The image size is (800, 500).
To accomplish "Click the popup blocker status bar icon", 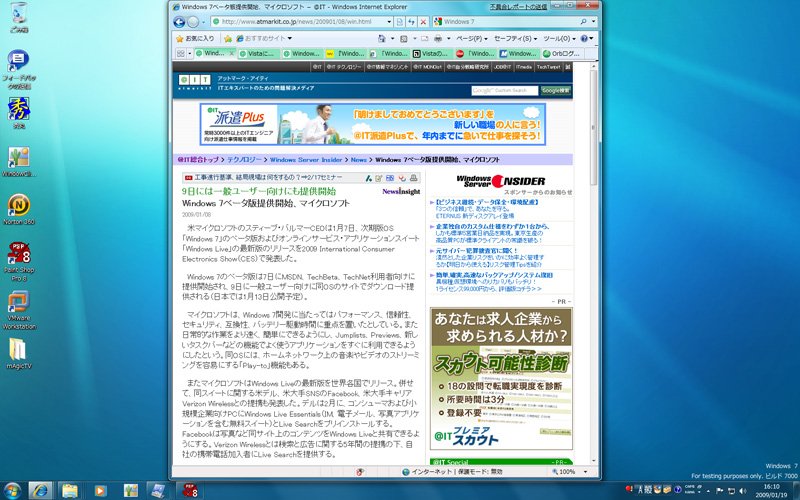I will [x=360, y=472].
